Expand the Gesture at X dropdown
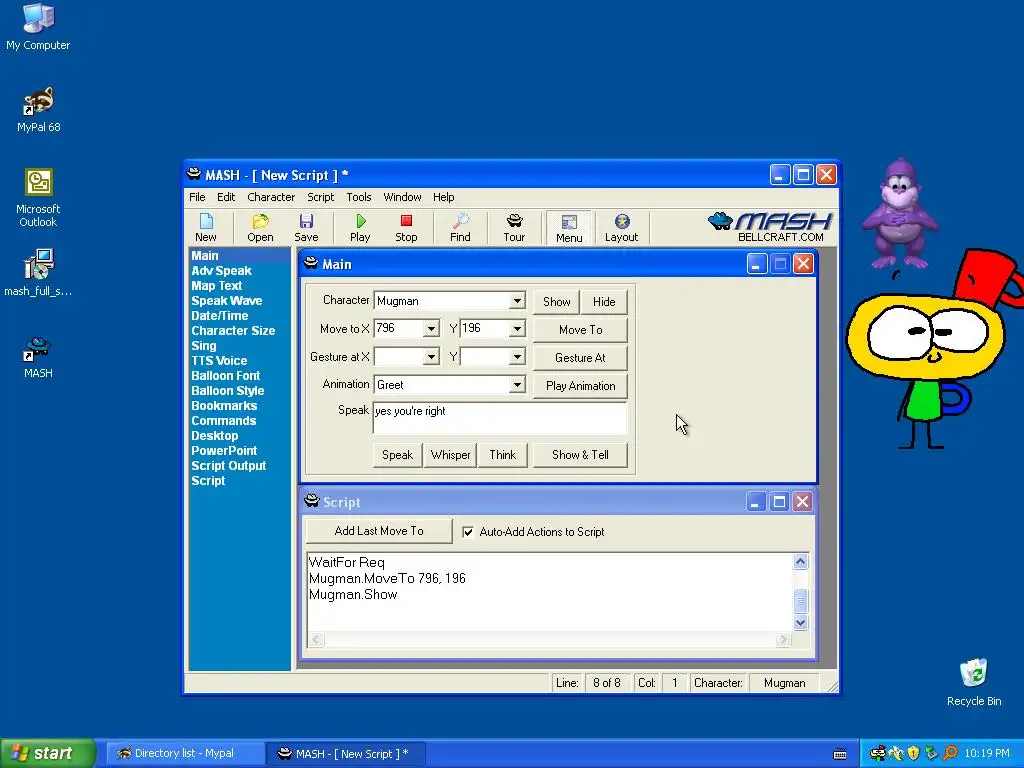This screenshot has height=768, width=1024. (431, 357)
